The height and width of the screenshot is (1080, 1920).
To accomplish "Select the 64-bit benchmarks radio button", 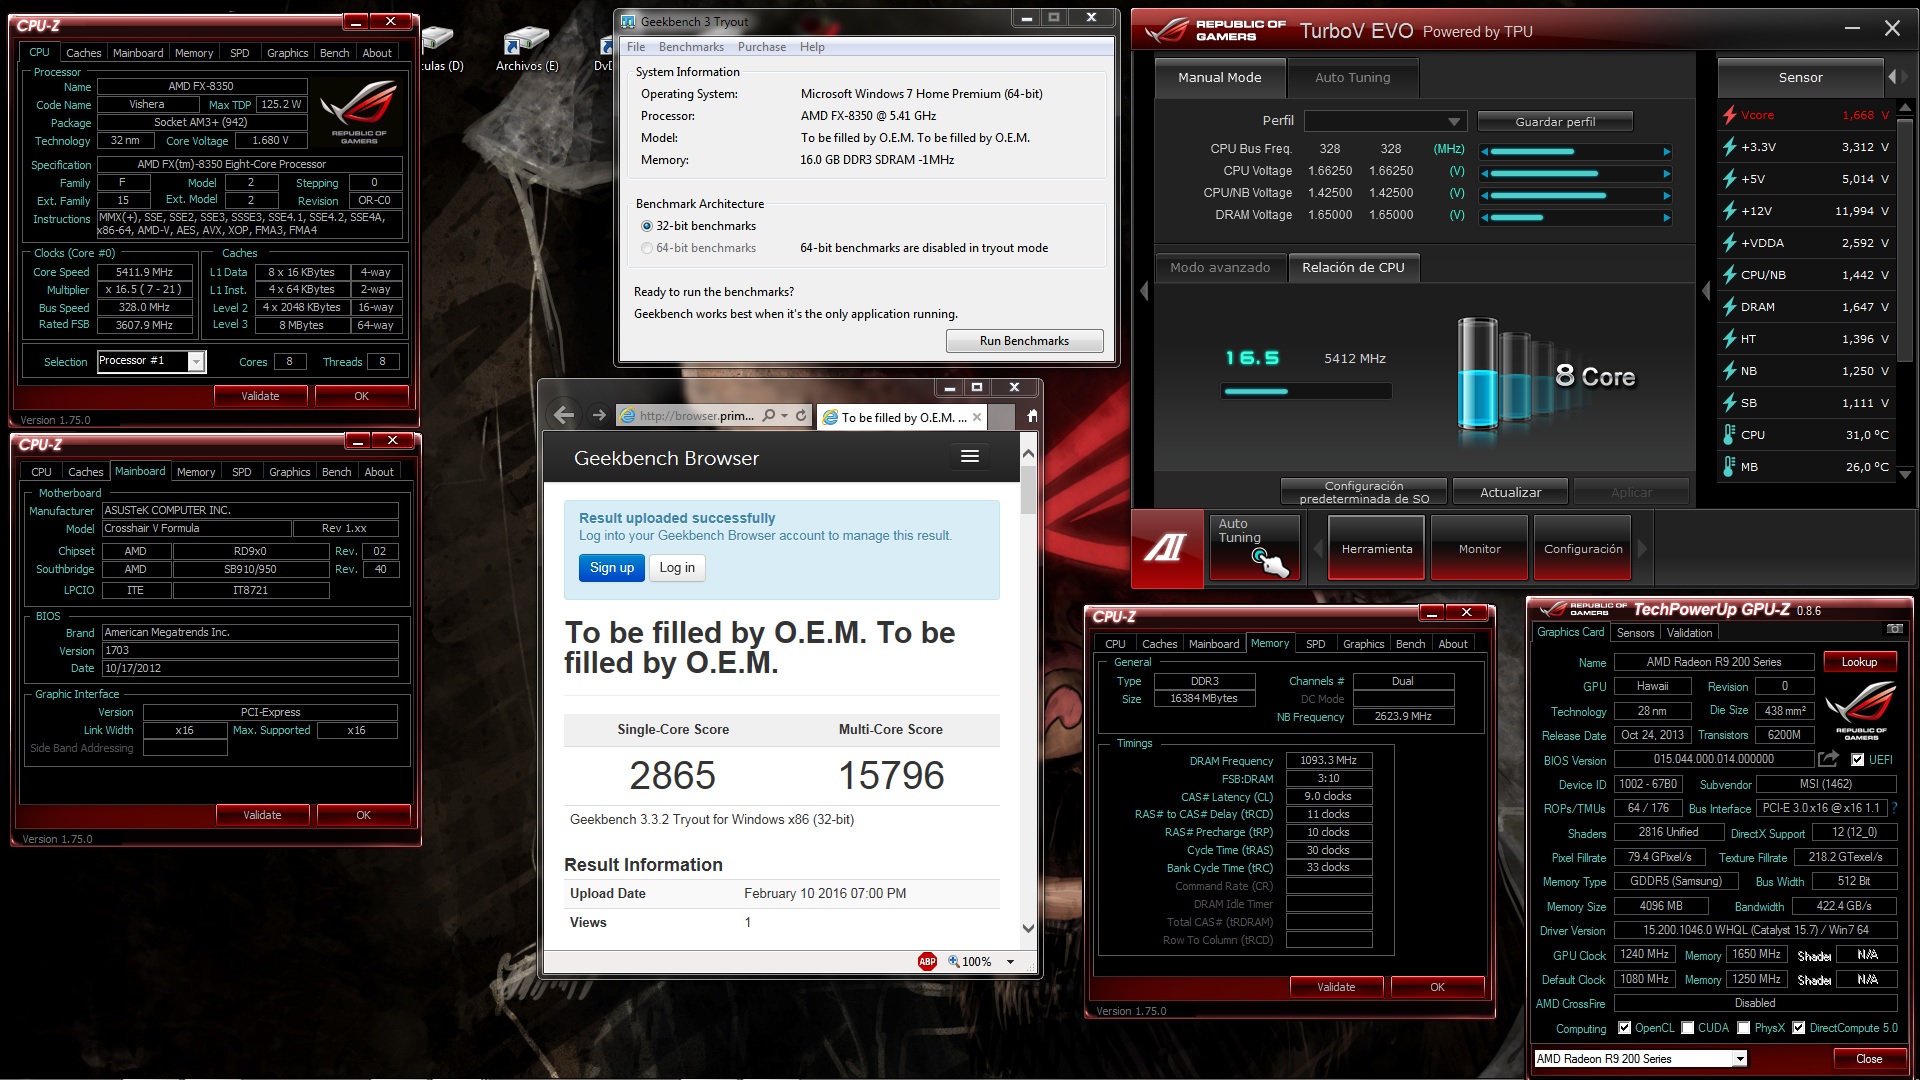I will (x=646, y=248).
